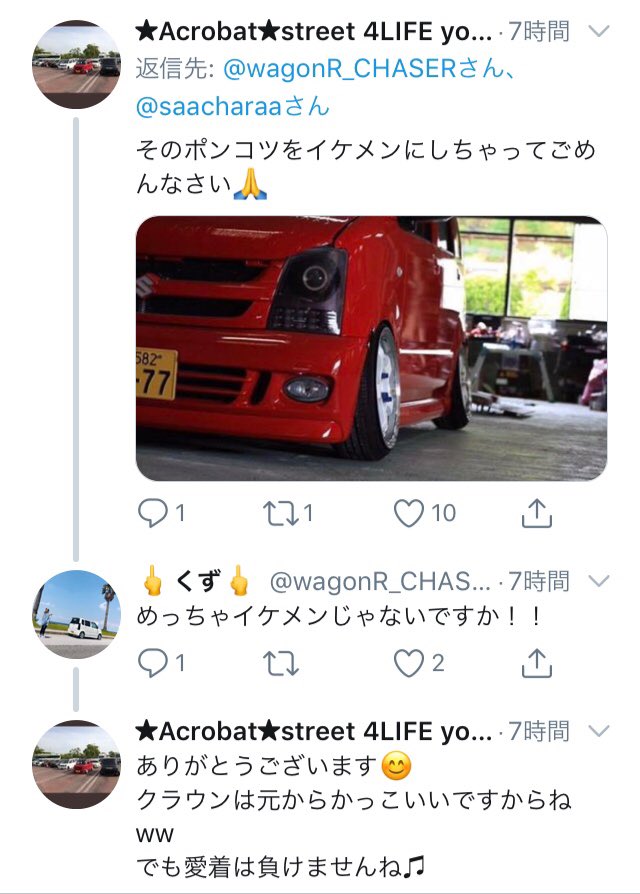Open Acrobat street avatar on last tweet
The height and width of the screenshot is (894, 640).
[x=76, y=764]
